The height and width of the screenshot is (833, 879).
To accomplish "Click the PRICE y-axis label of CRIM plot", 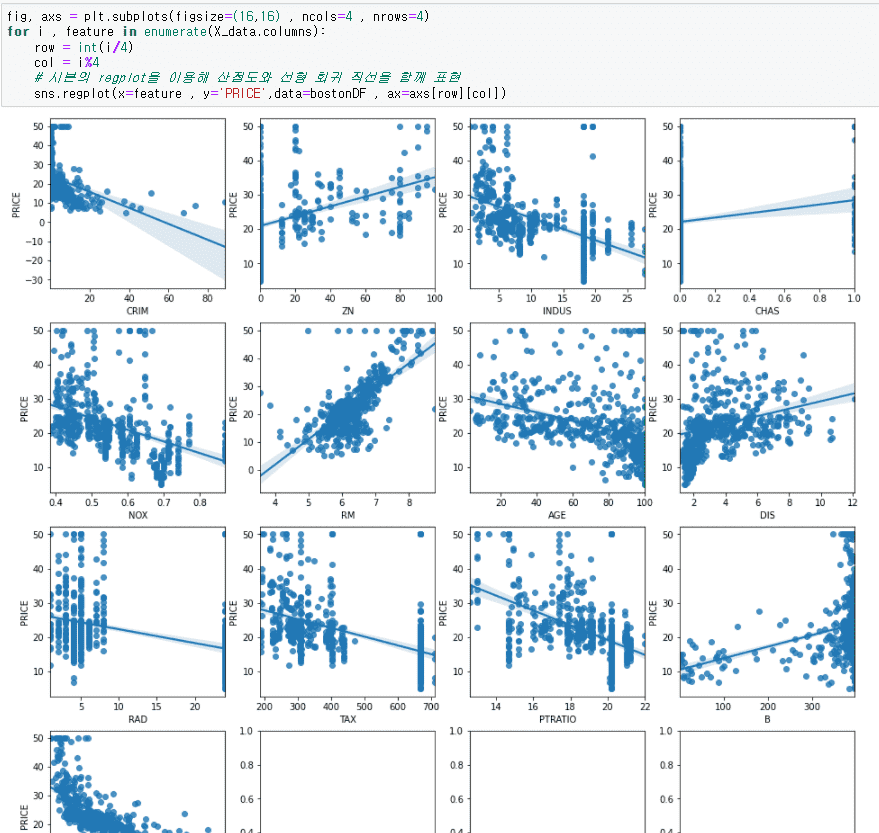I will click(16, 205).
